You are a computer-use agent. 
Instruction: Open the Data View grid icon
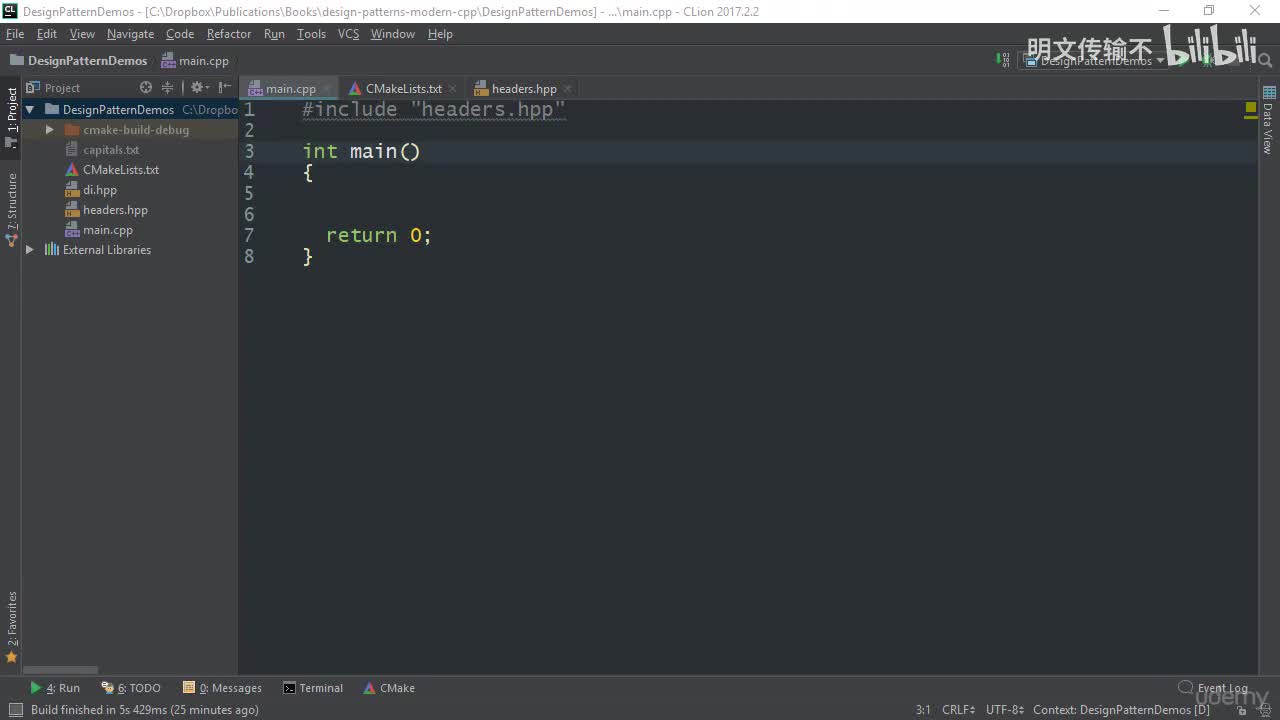1269,92
